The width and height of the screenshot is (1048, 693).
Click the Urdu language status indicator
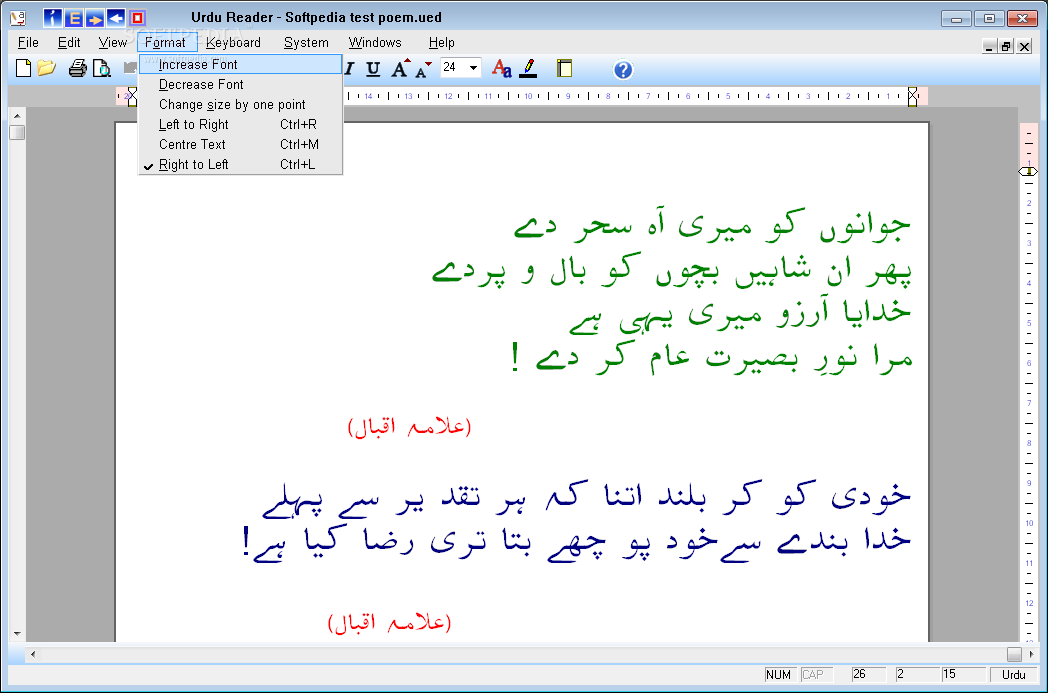click(x=1013, y=675)
